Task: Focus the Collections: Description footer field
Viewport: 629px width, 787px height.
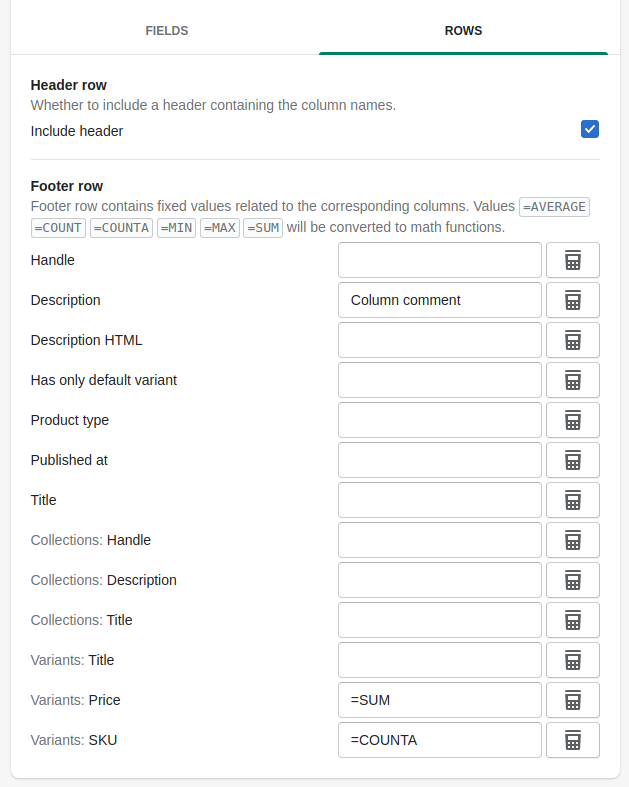Action: (440, 580)
